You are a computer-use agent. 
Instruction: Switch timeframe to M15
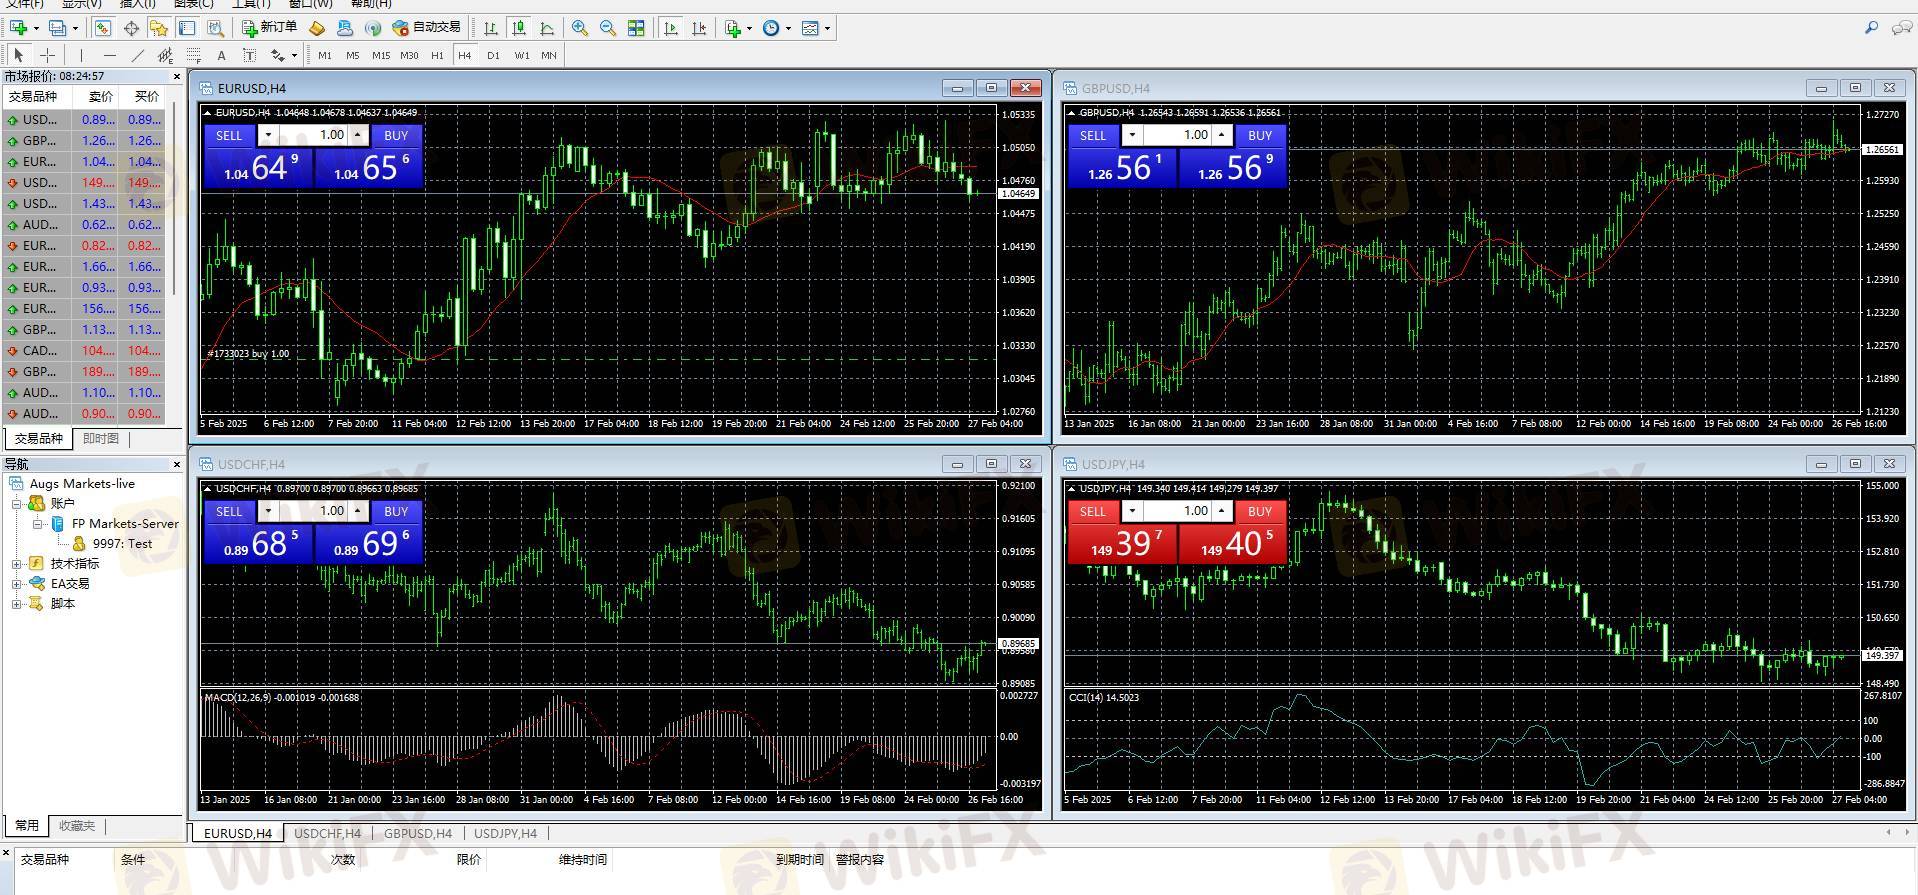pos(381,55)
